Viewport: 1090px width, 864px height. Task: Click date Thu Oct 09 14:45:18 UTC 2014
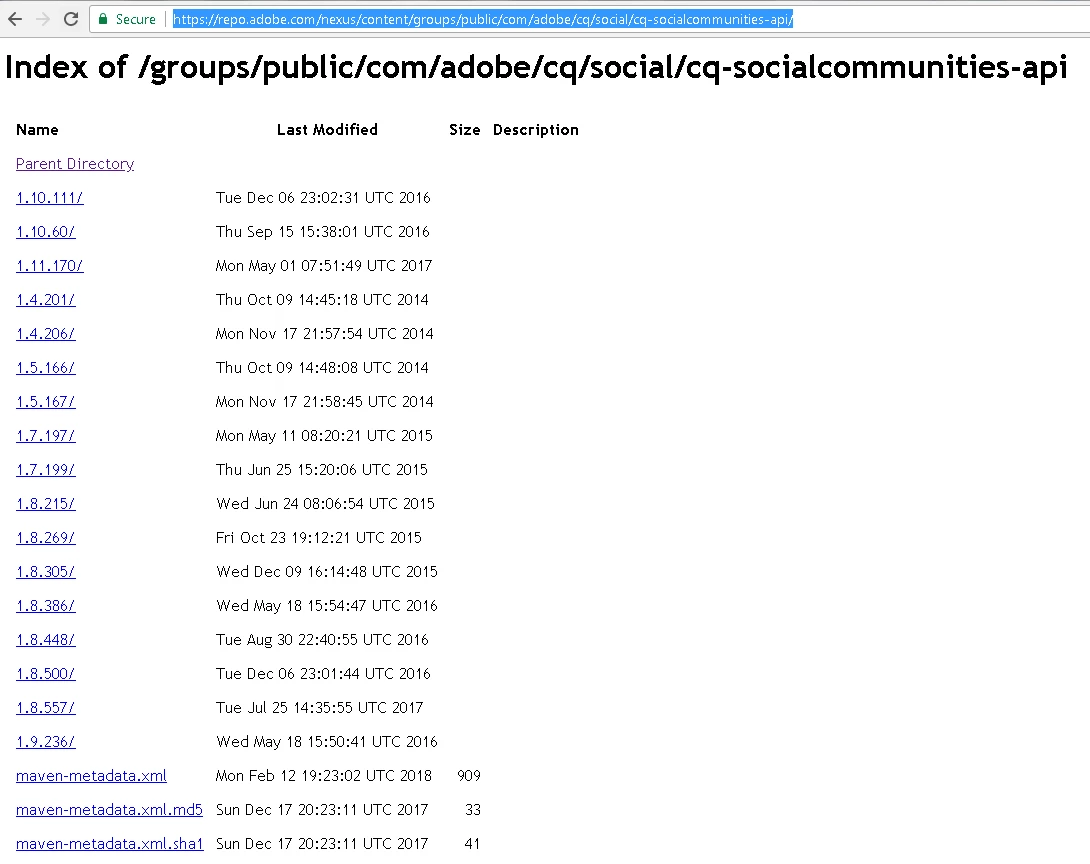(x=322, y=300)
